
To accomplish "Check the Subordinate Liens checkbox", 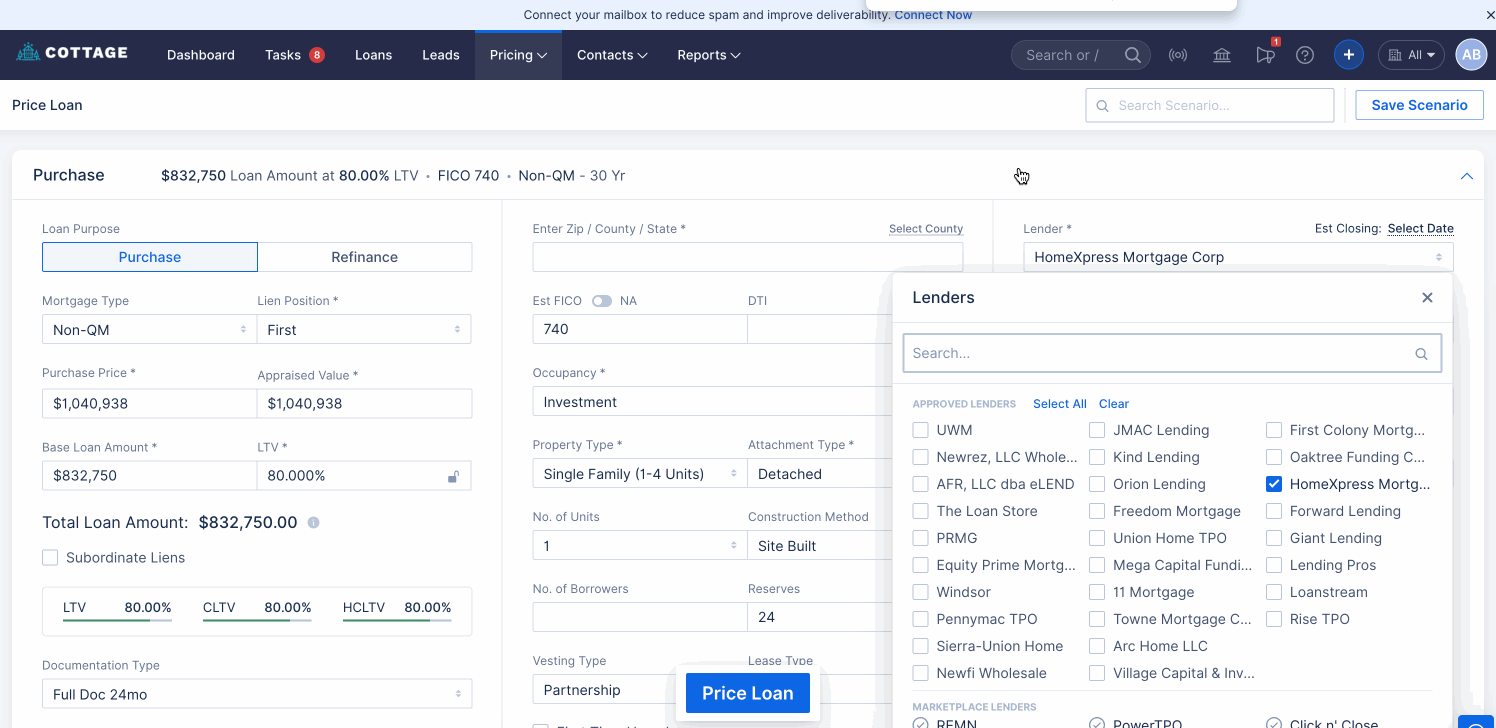I will coord(50,558).
